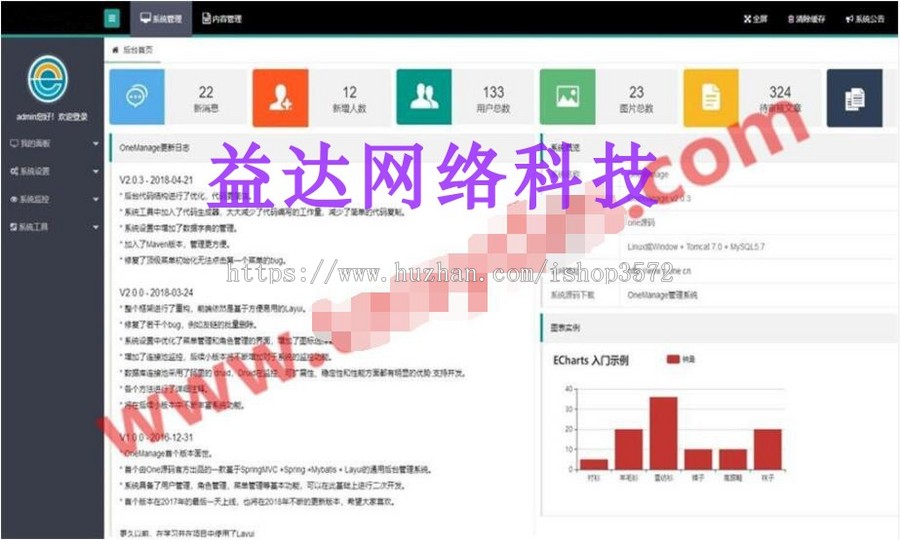Click the ECharts 入门示例 chart title
Image resolution: width=900 pixels, height=540 pixels.
[x=590, y=360]
